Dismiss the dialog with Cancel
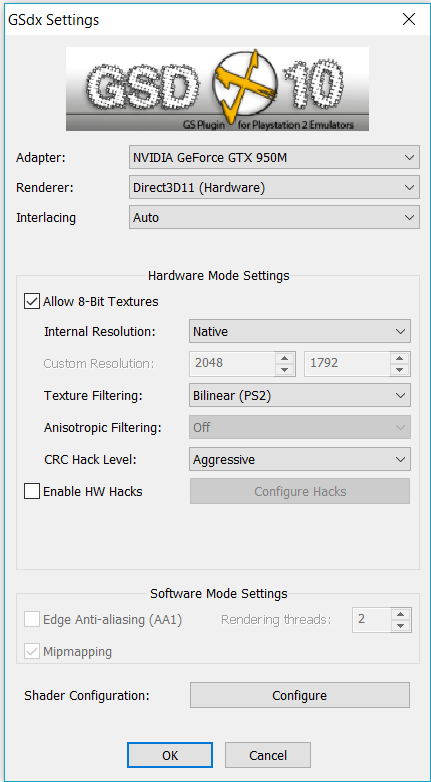 pyautogui.click(x=268, y=755)
